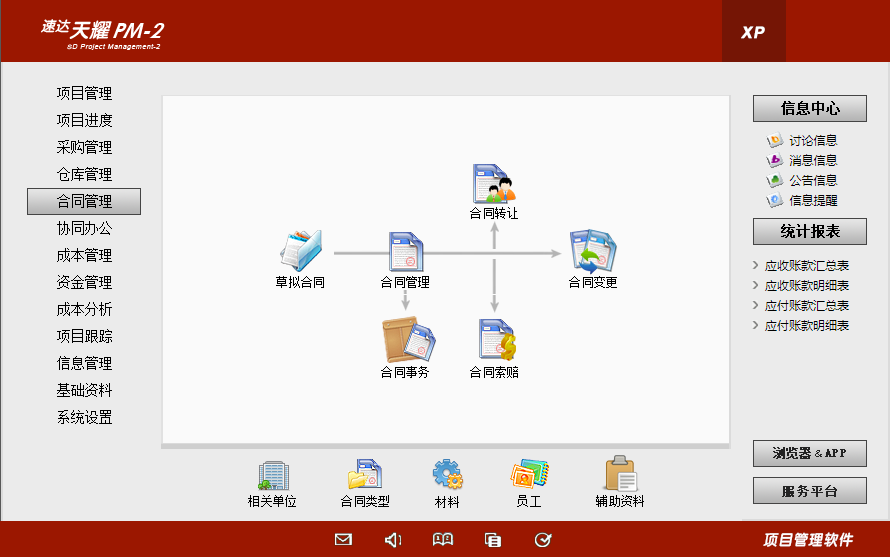Open the 合同索赔 contract claims icon
Image resolution: width=890 pixels, height=557 pixels.
pyautogui.click(x=494, y=340)
